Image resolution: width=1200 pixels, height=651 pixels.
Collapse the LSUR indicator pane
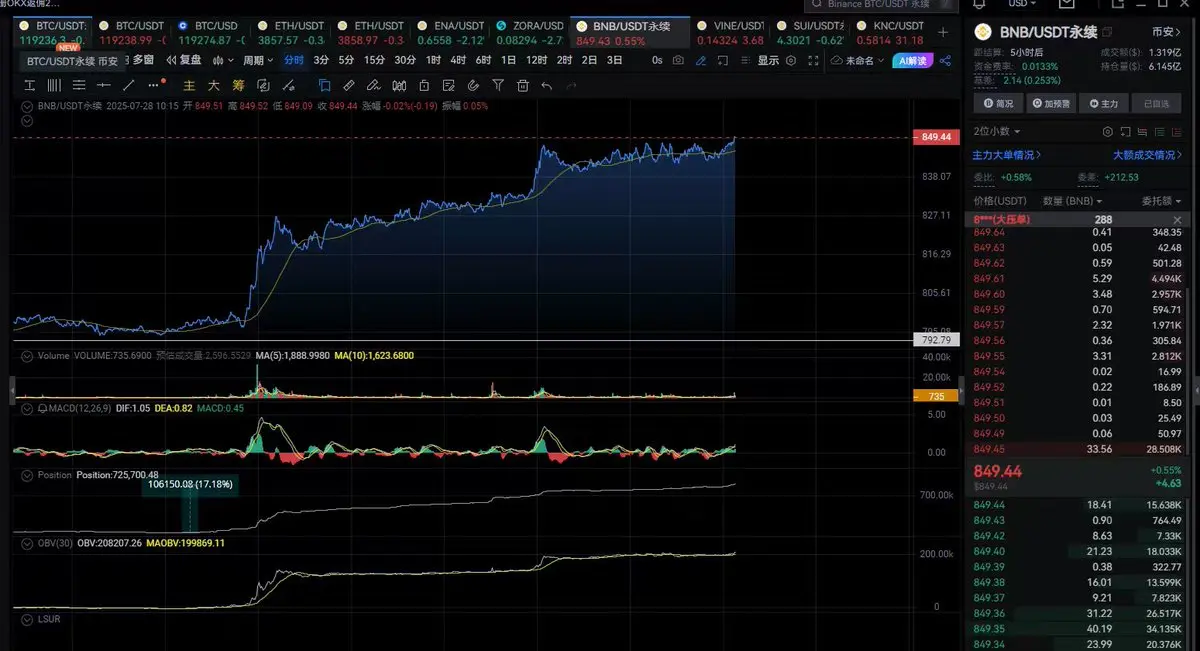[x=27, y=619]
